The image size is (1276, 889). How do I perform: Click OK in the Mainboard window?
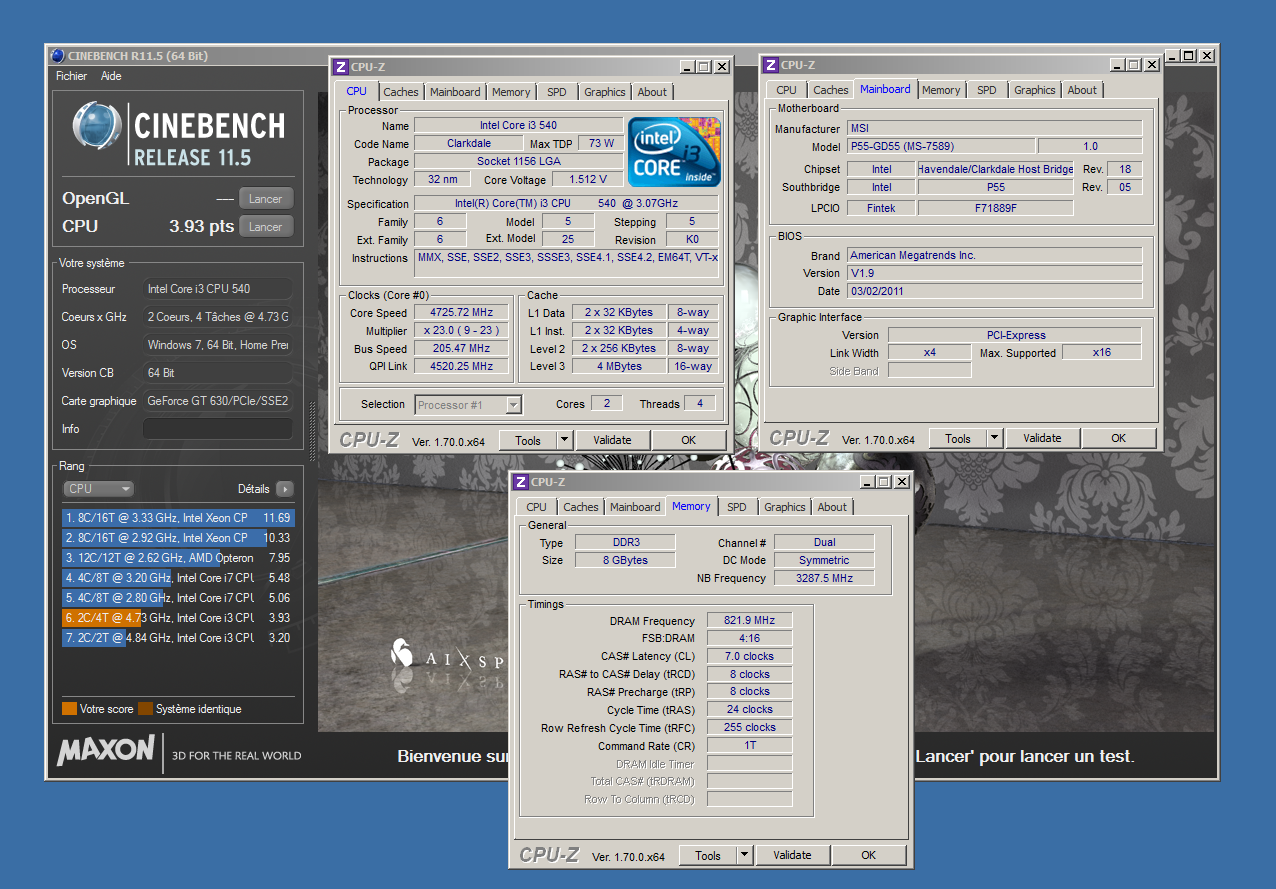tap(1119, 438)
